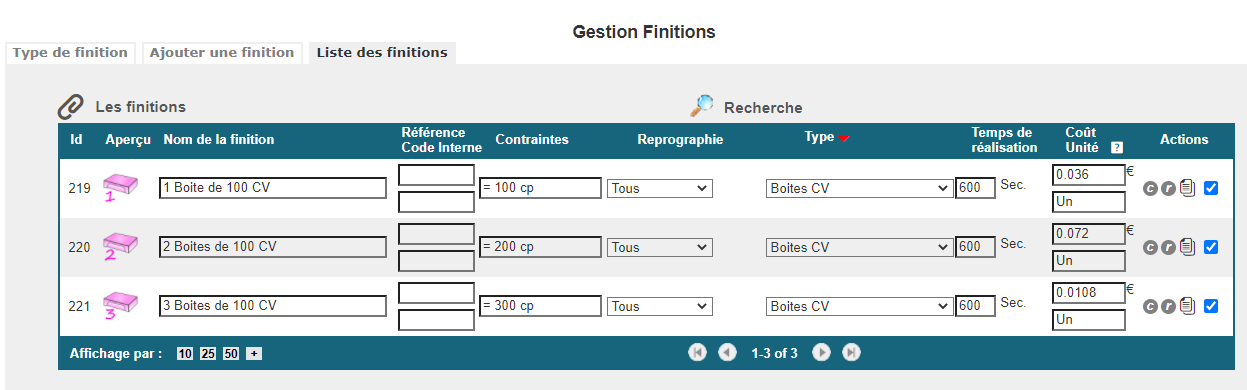Jump to the last page of results
This screenshot has height=390, width=1247.
click(851, 352)
